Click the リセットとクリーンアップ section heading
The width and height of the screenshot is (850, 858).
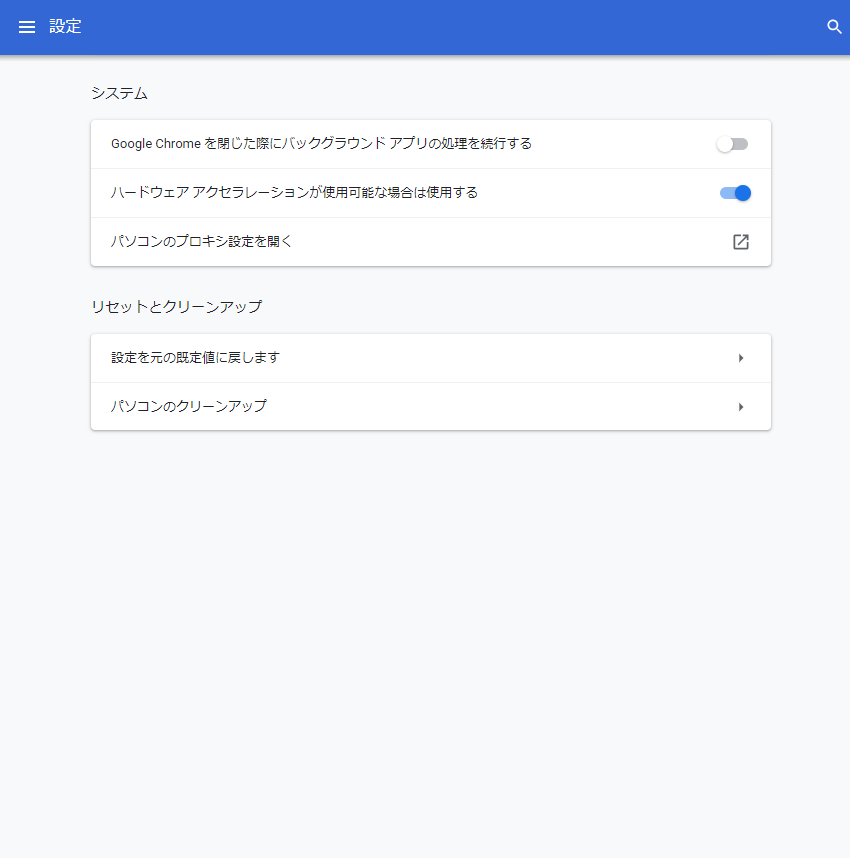click(176, 306)
